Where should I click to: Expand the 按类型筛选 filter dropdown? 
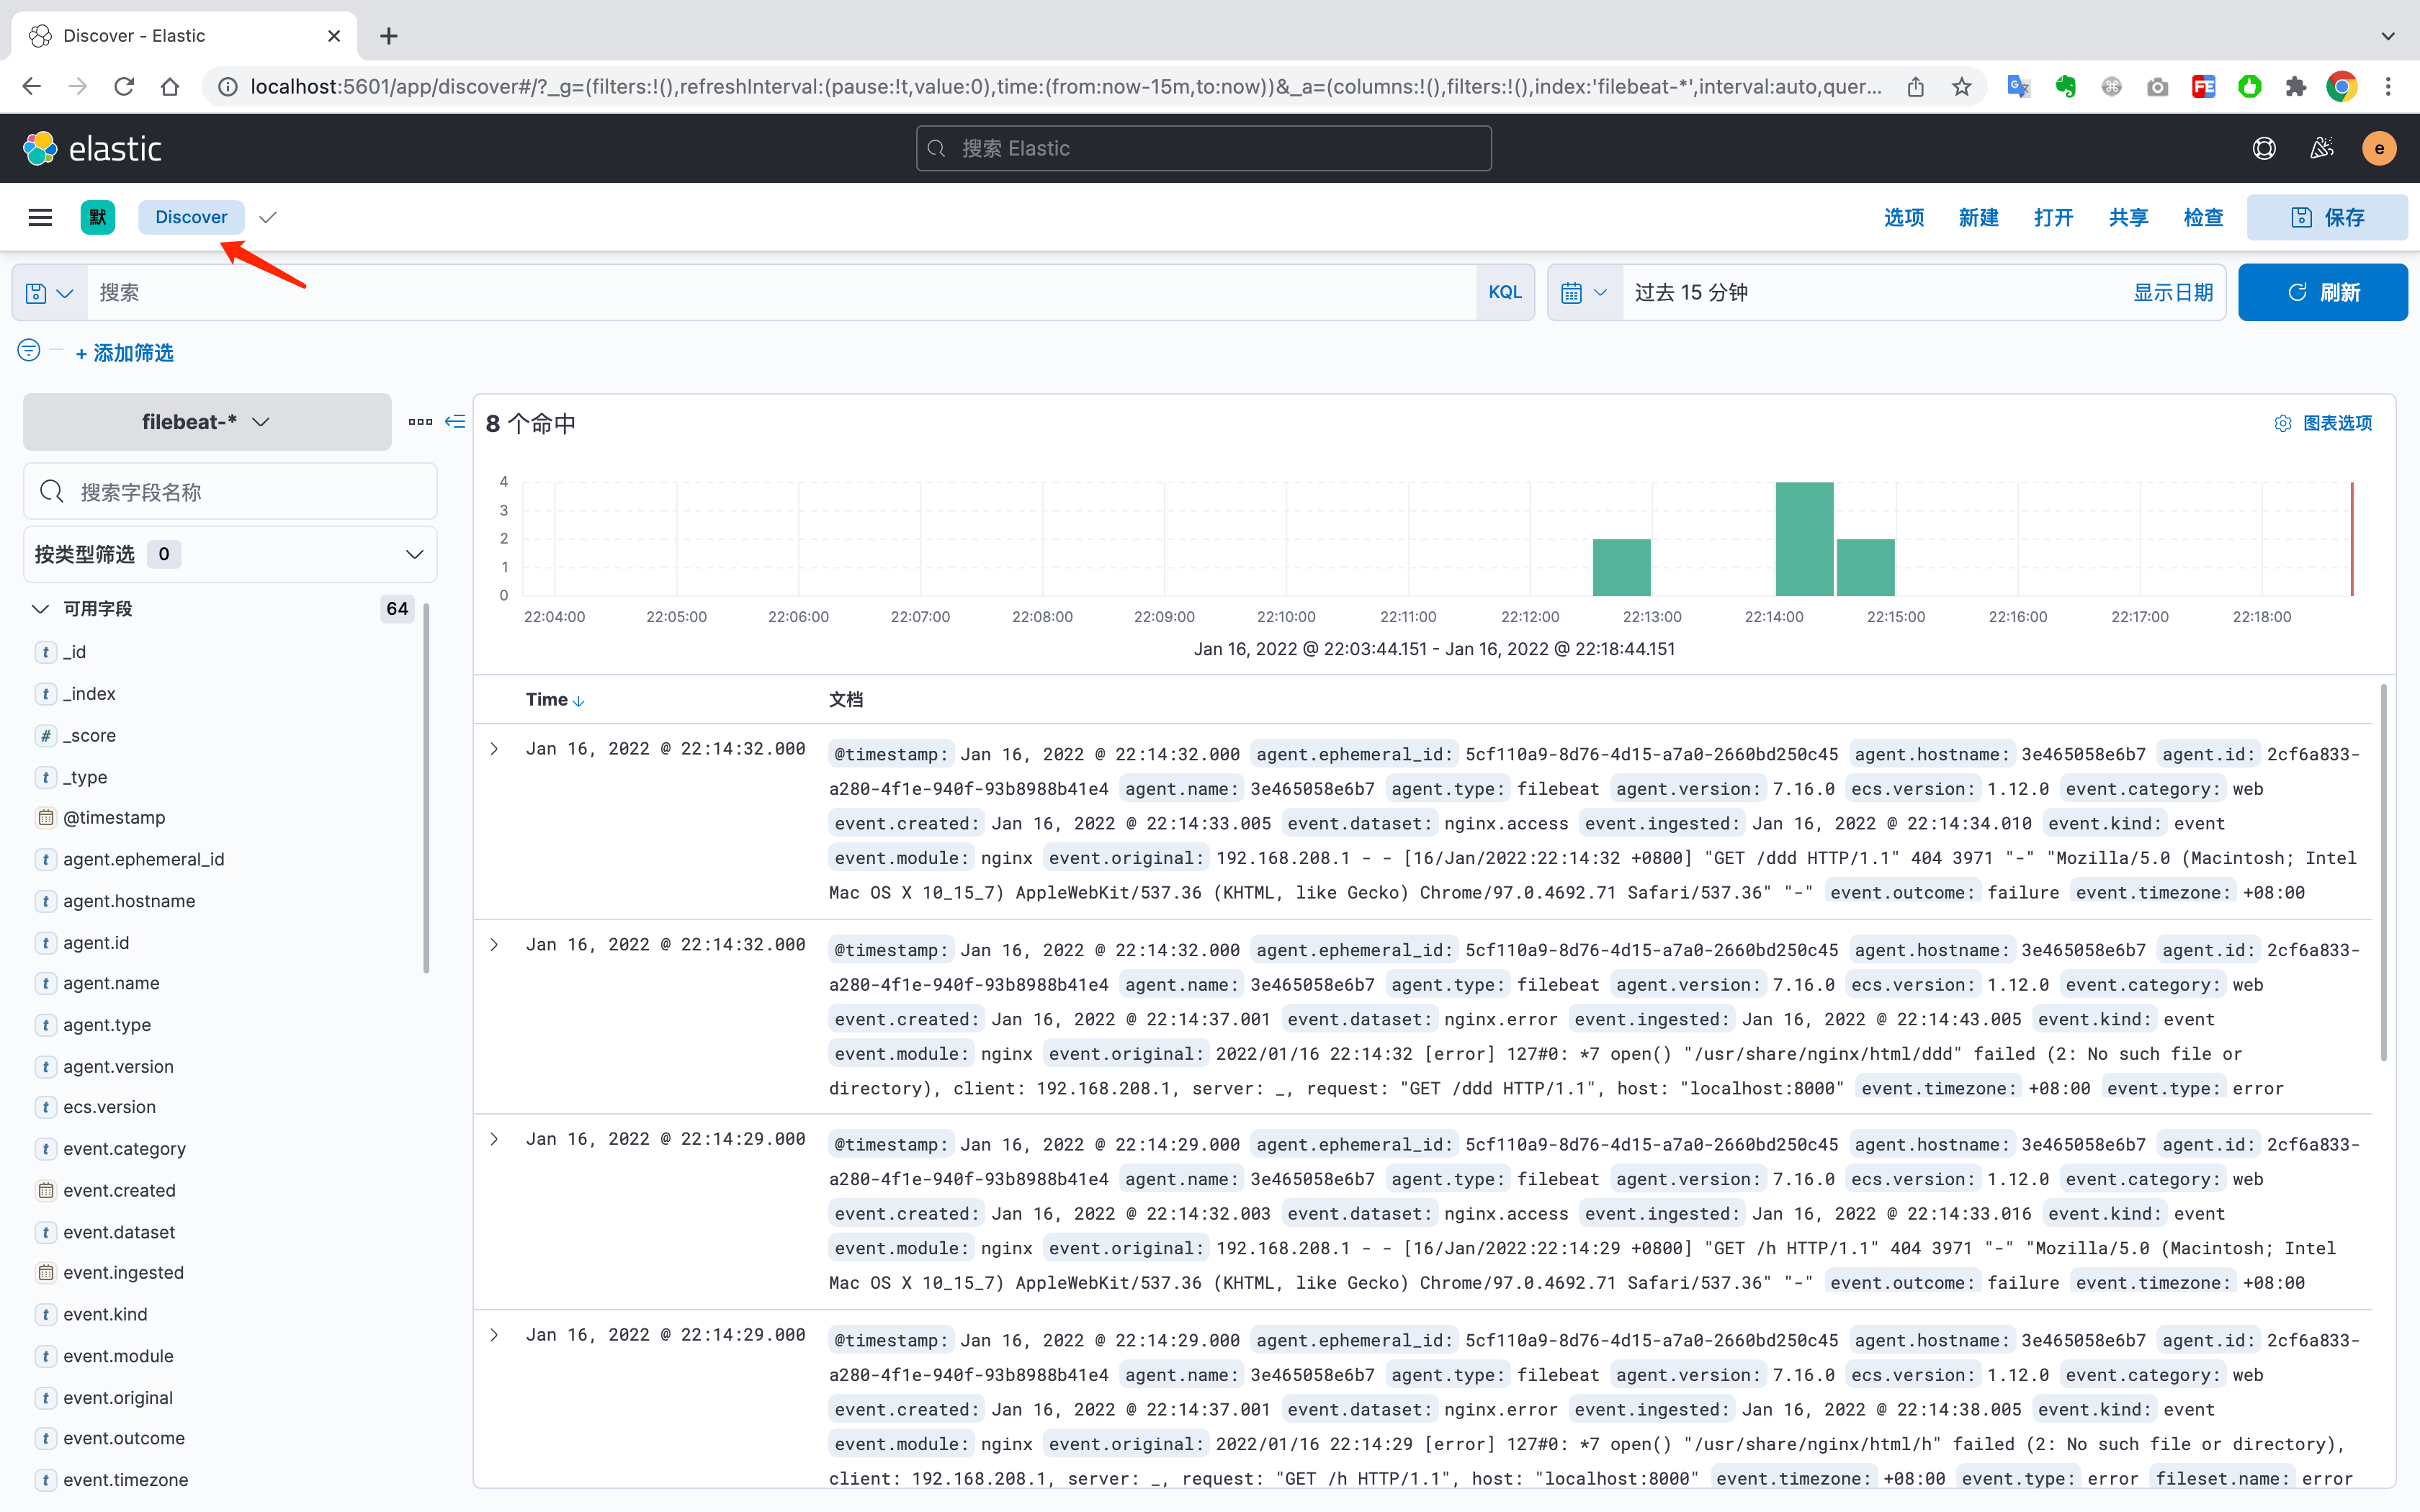230,554
